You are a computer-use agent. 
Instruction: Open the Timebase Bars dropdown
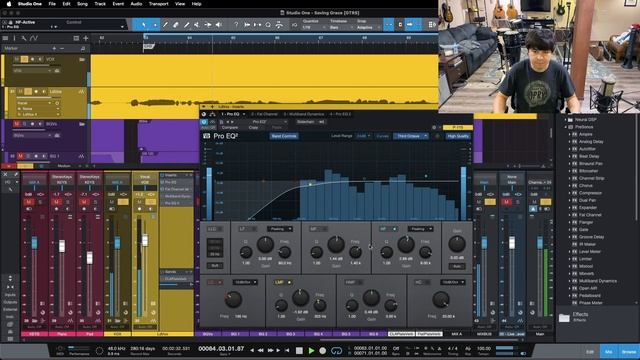click(340, 27)
